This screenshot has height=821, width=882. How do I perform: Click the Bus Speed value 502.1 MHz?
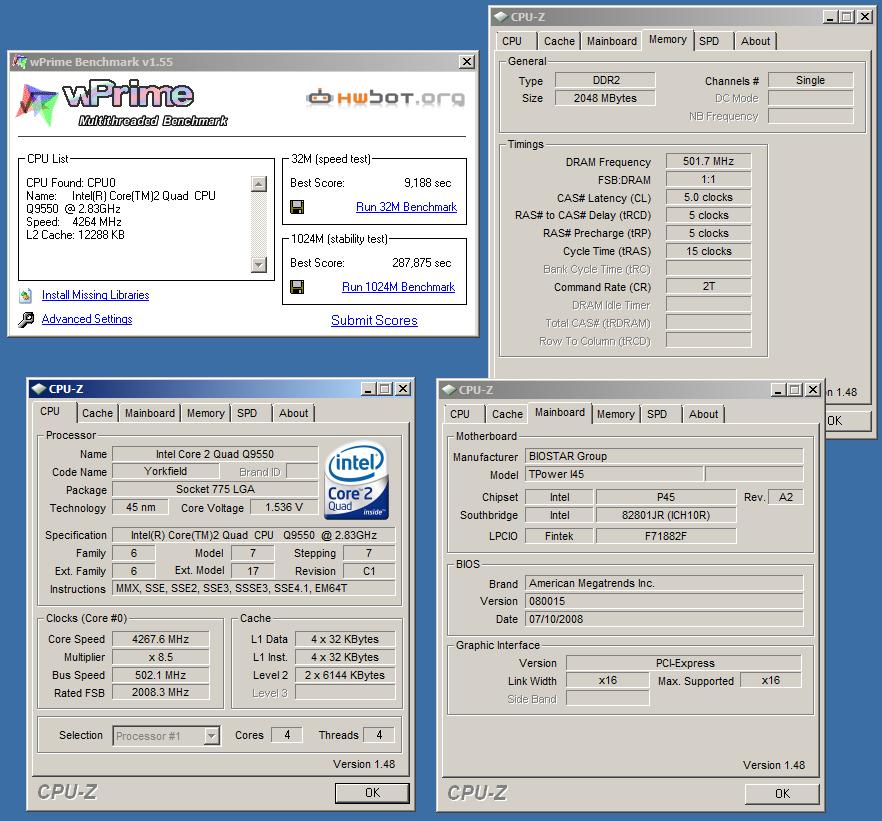[161, 675]
